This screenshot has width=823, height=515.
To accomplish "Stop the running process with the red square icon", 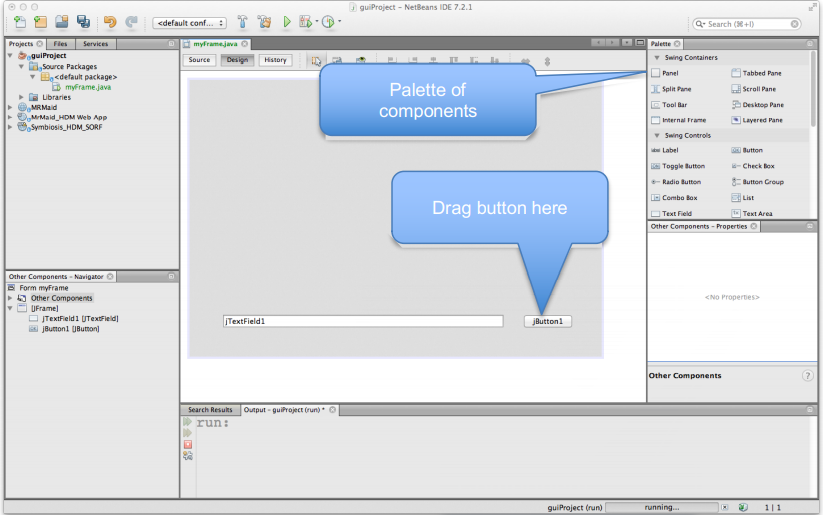I will pos(188,445).
